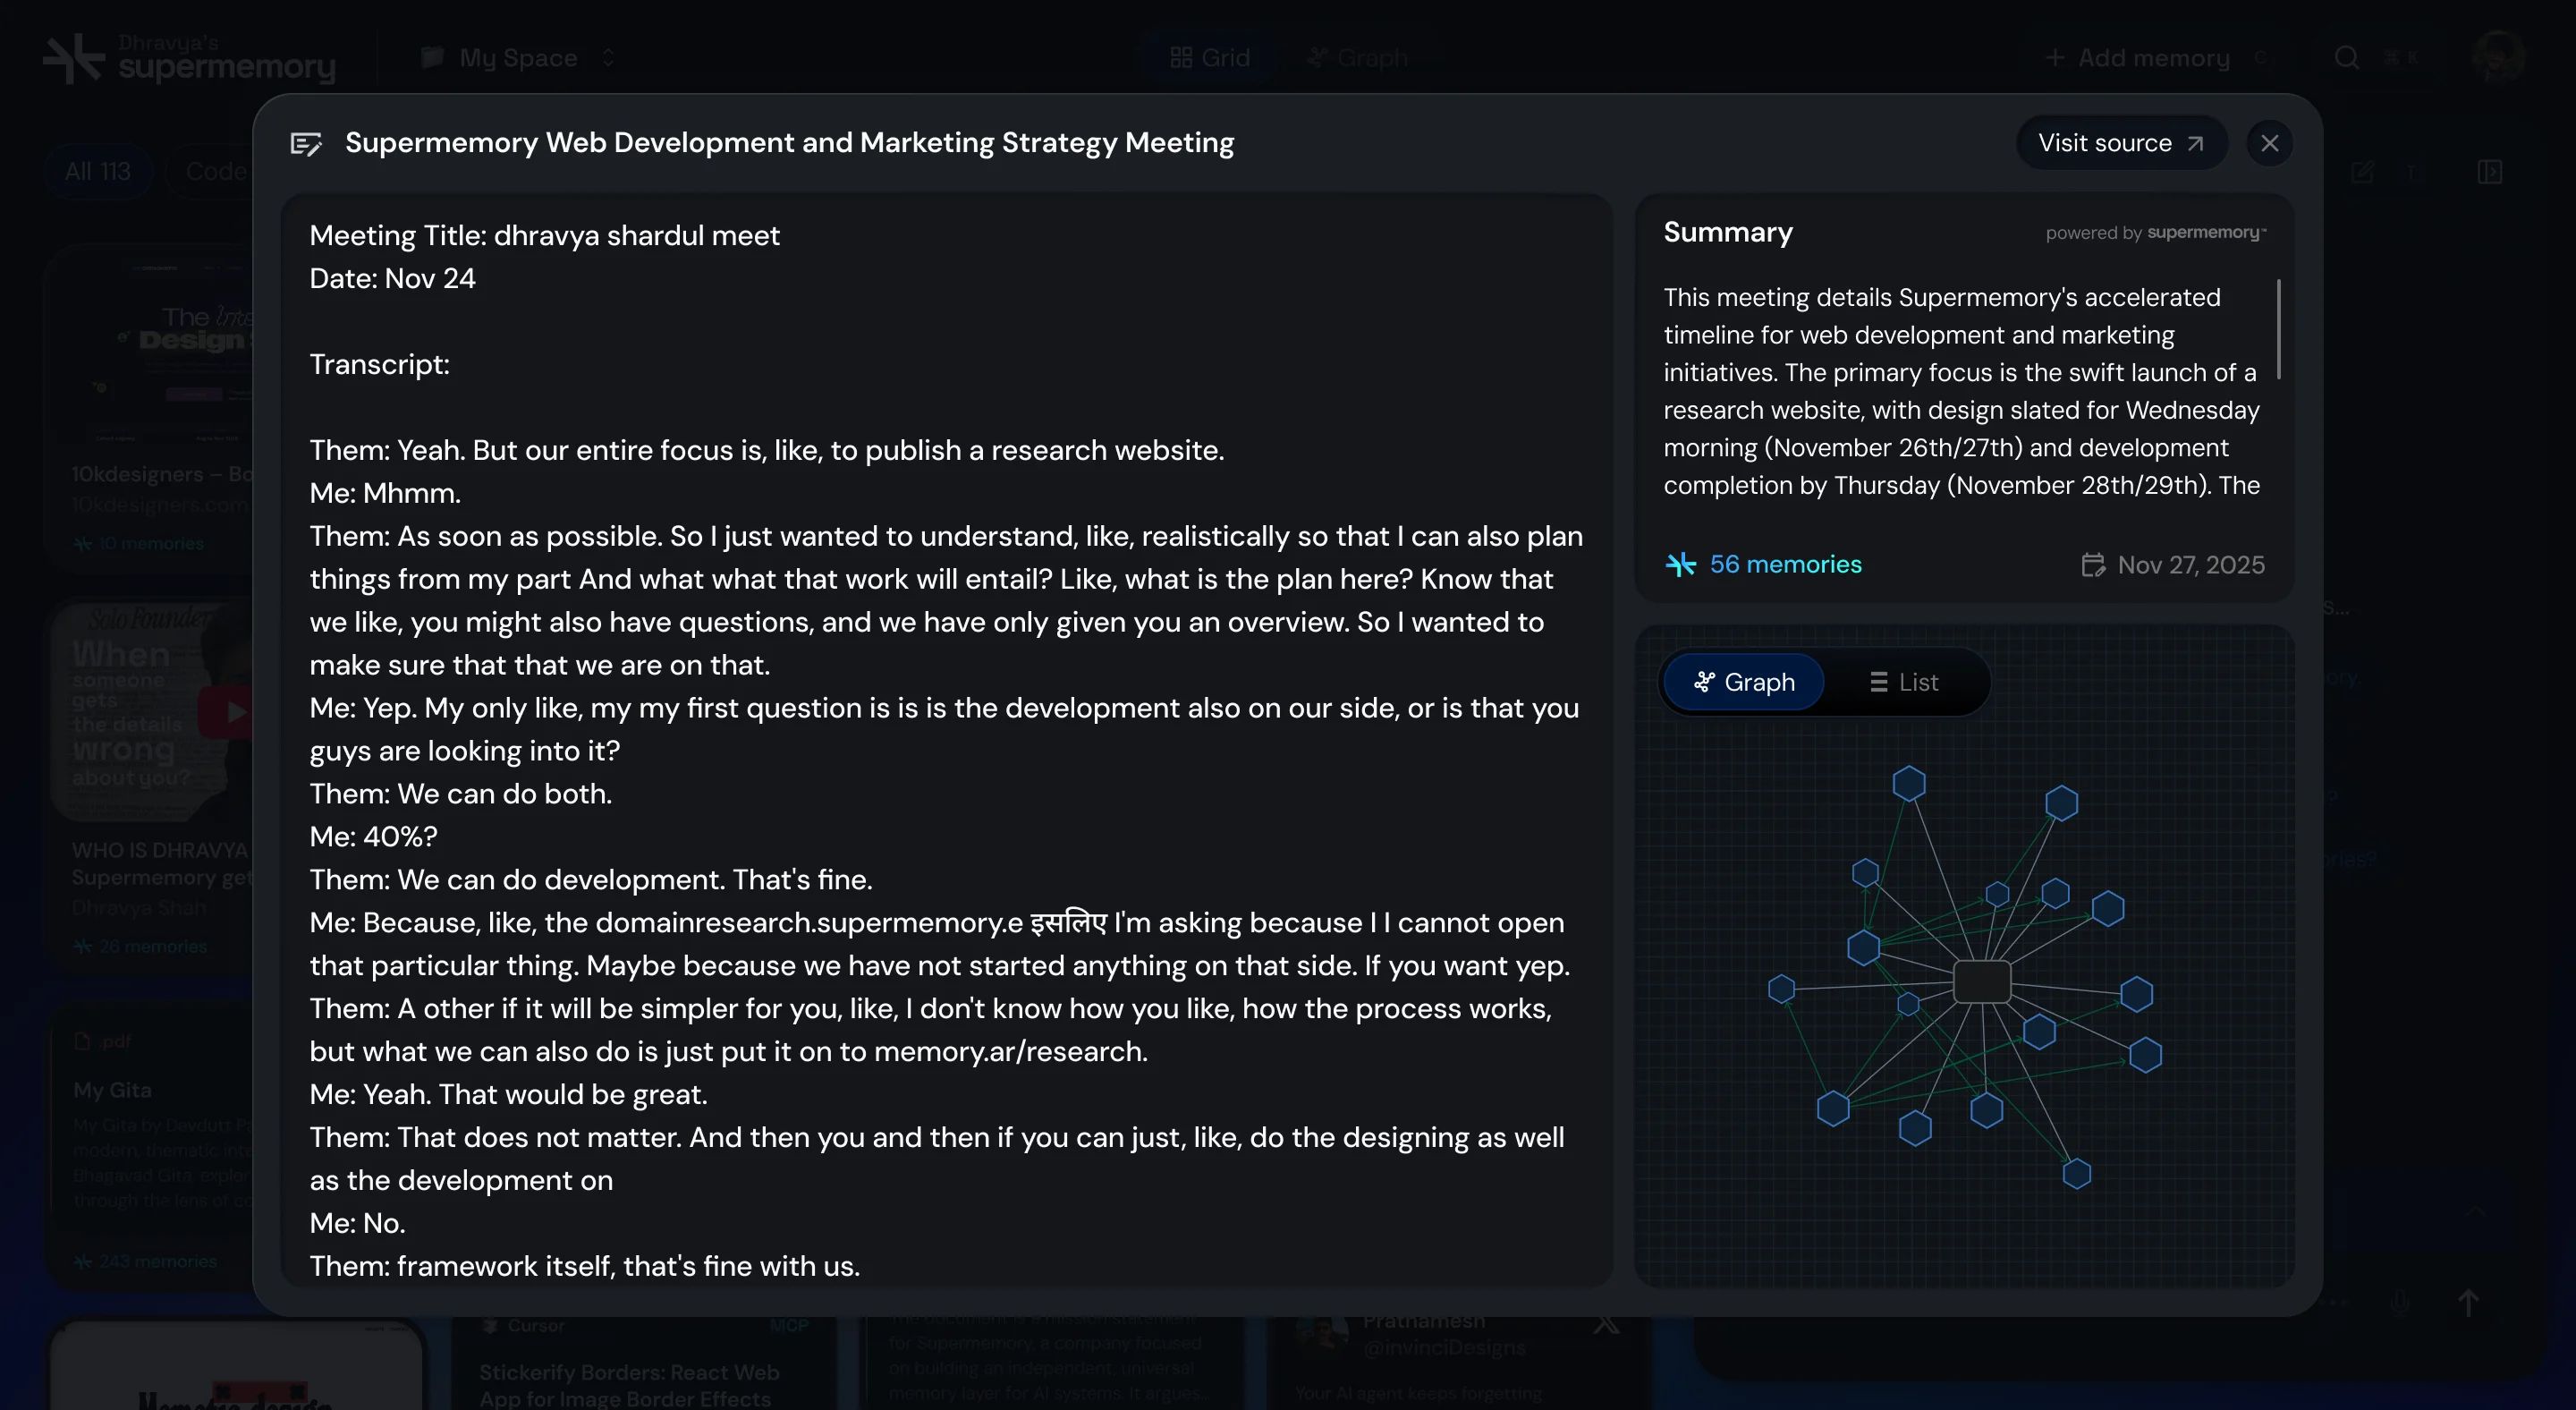This screenshot has width=2576, height=1410.
Task: Select the Graph view in memory panel
Action: point(1744,682)
